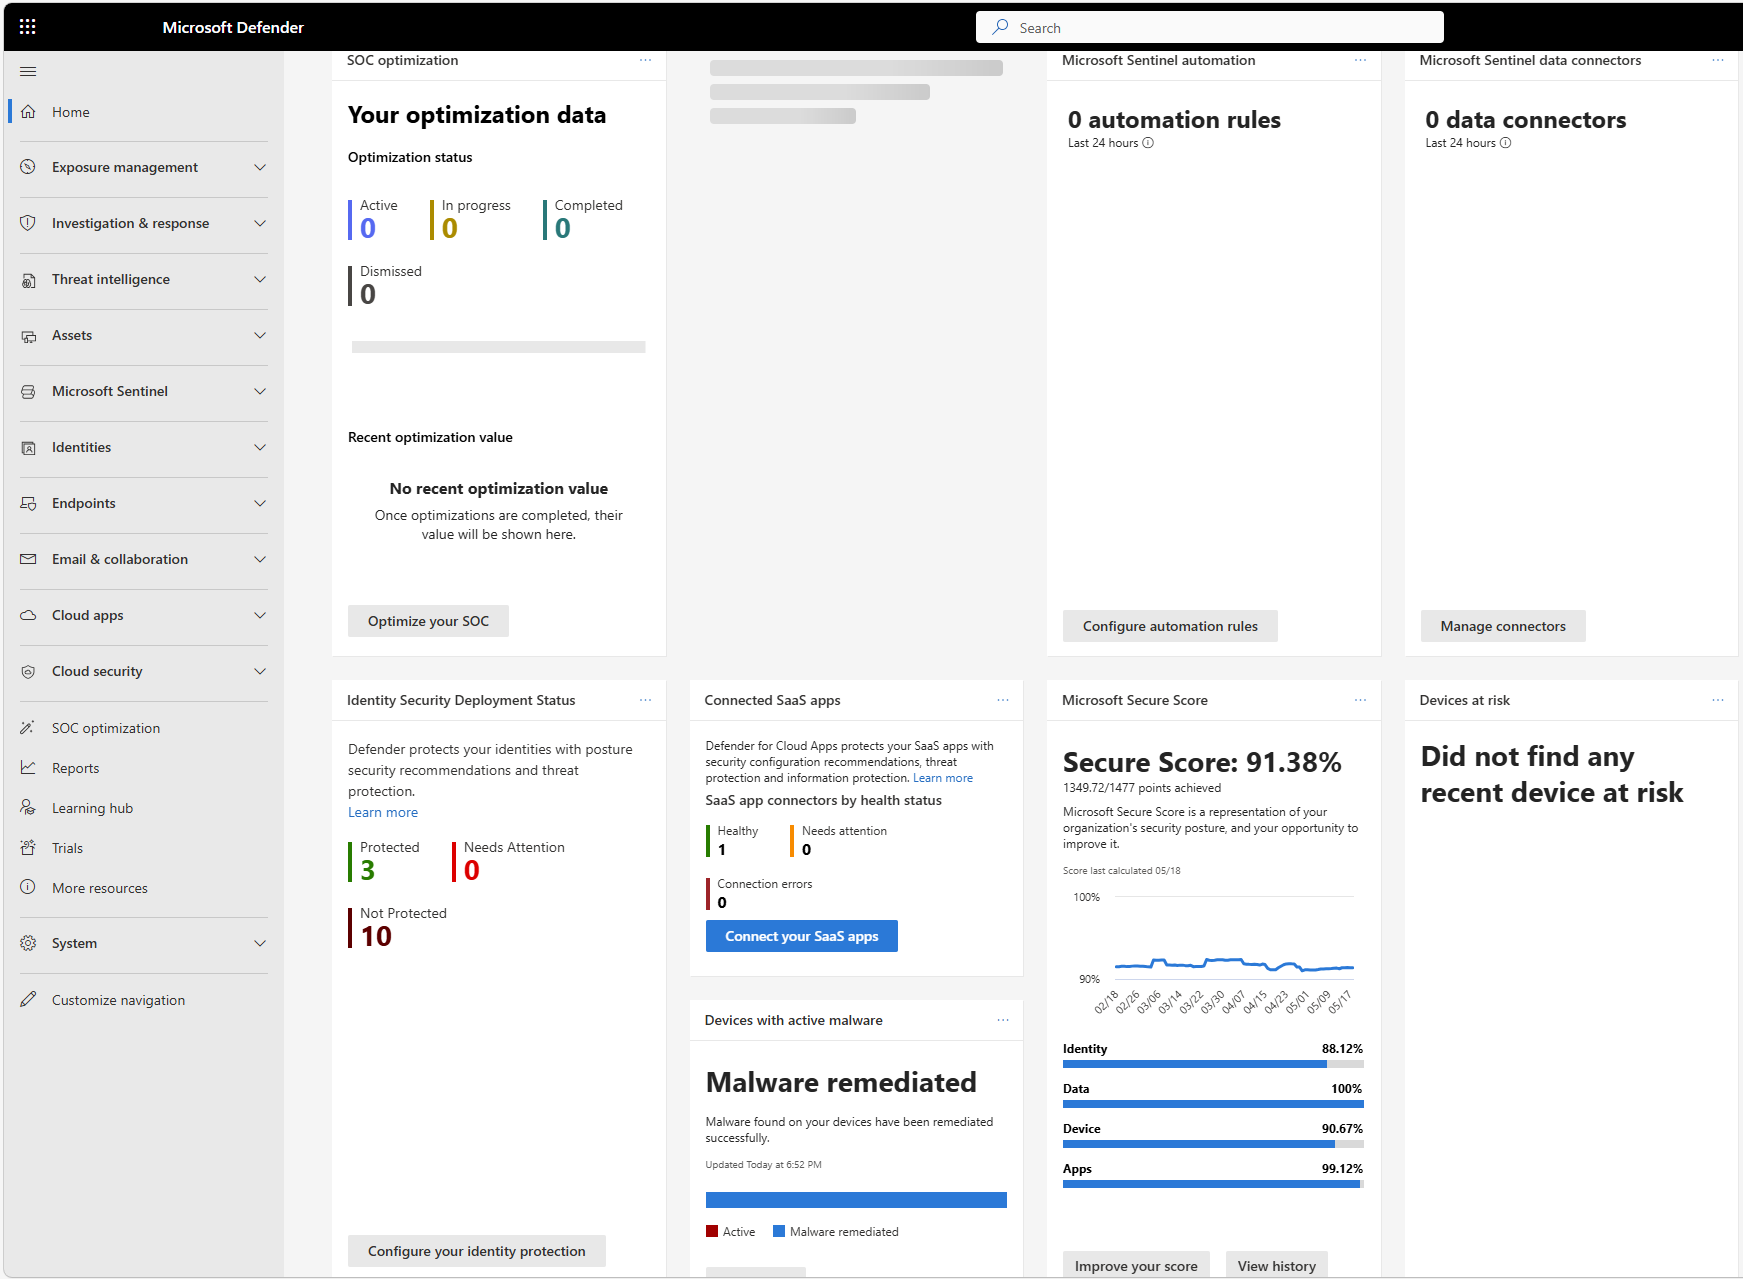
Task: Expand Cloud apps chevron
Action: (x=260, y=615)
